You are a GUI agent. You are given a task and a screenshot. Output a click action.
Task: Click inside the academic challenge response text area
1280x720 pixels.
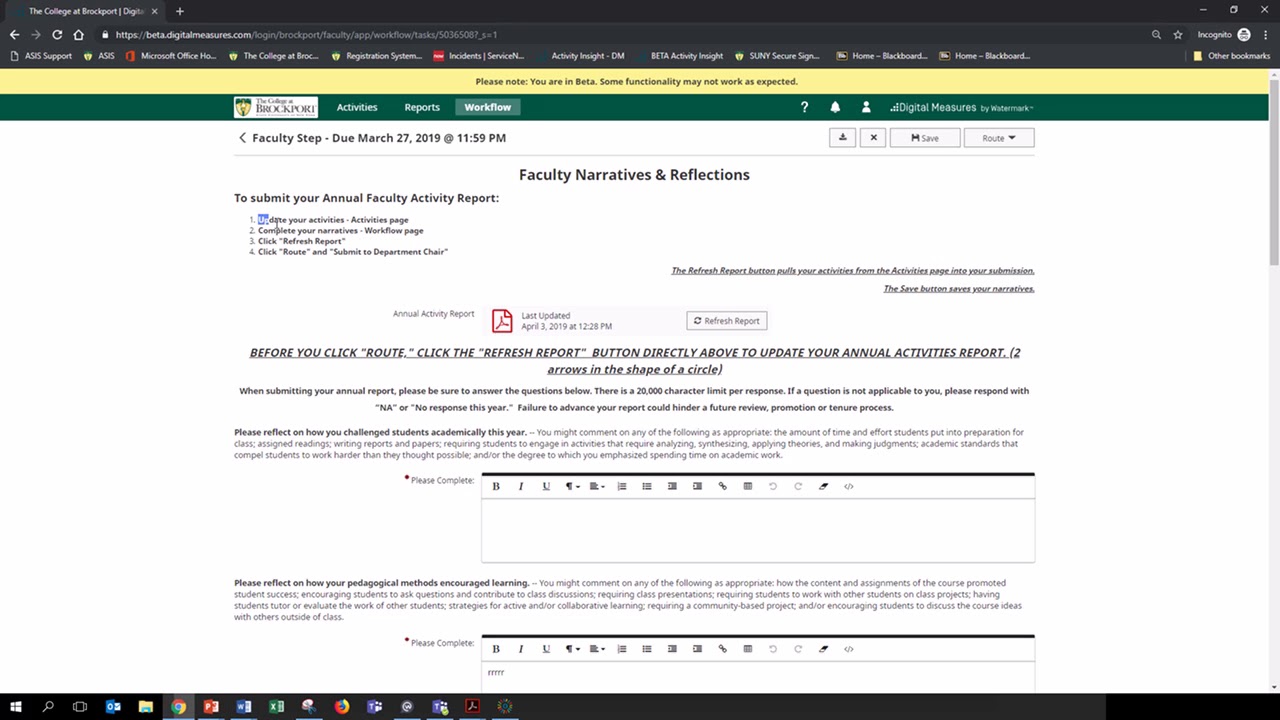[x=758, y=531]
